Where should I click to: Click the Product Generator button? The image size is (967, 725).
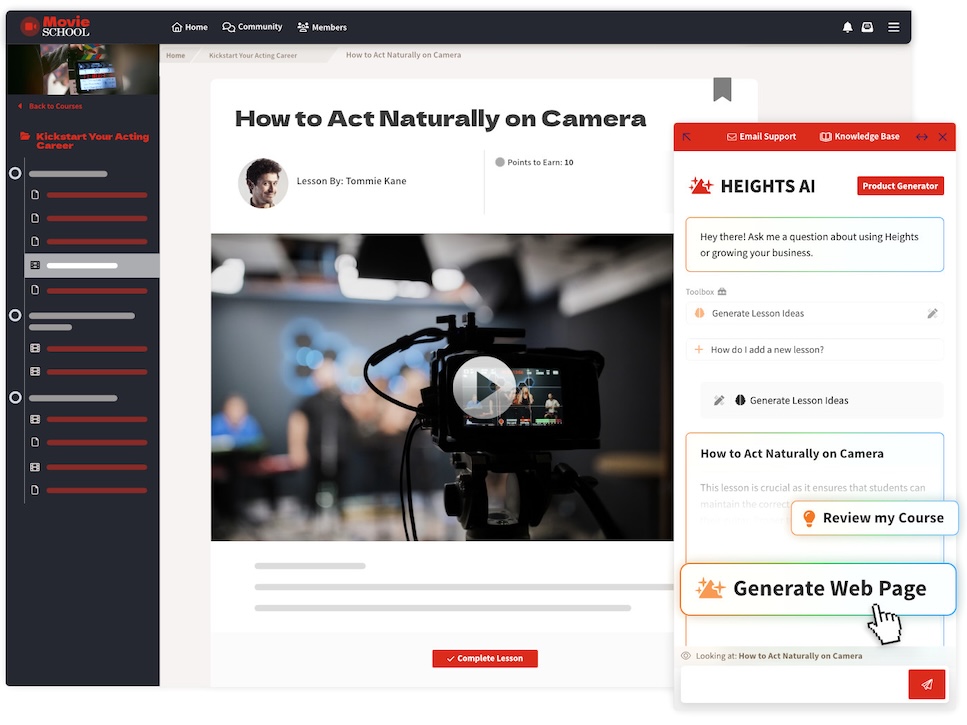click(x=900, y=186)
